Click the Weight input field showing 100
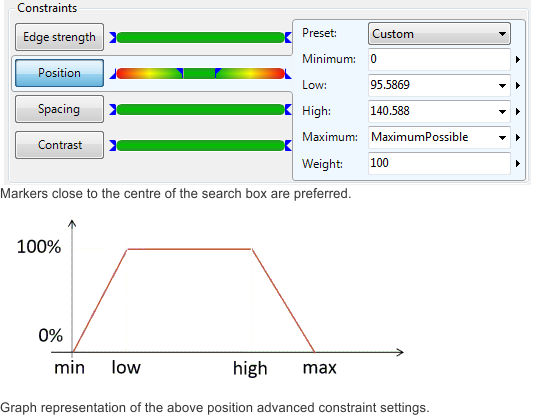Screen dimensions: 559x417 tap(439, 163)
